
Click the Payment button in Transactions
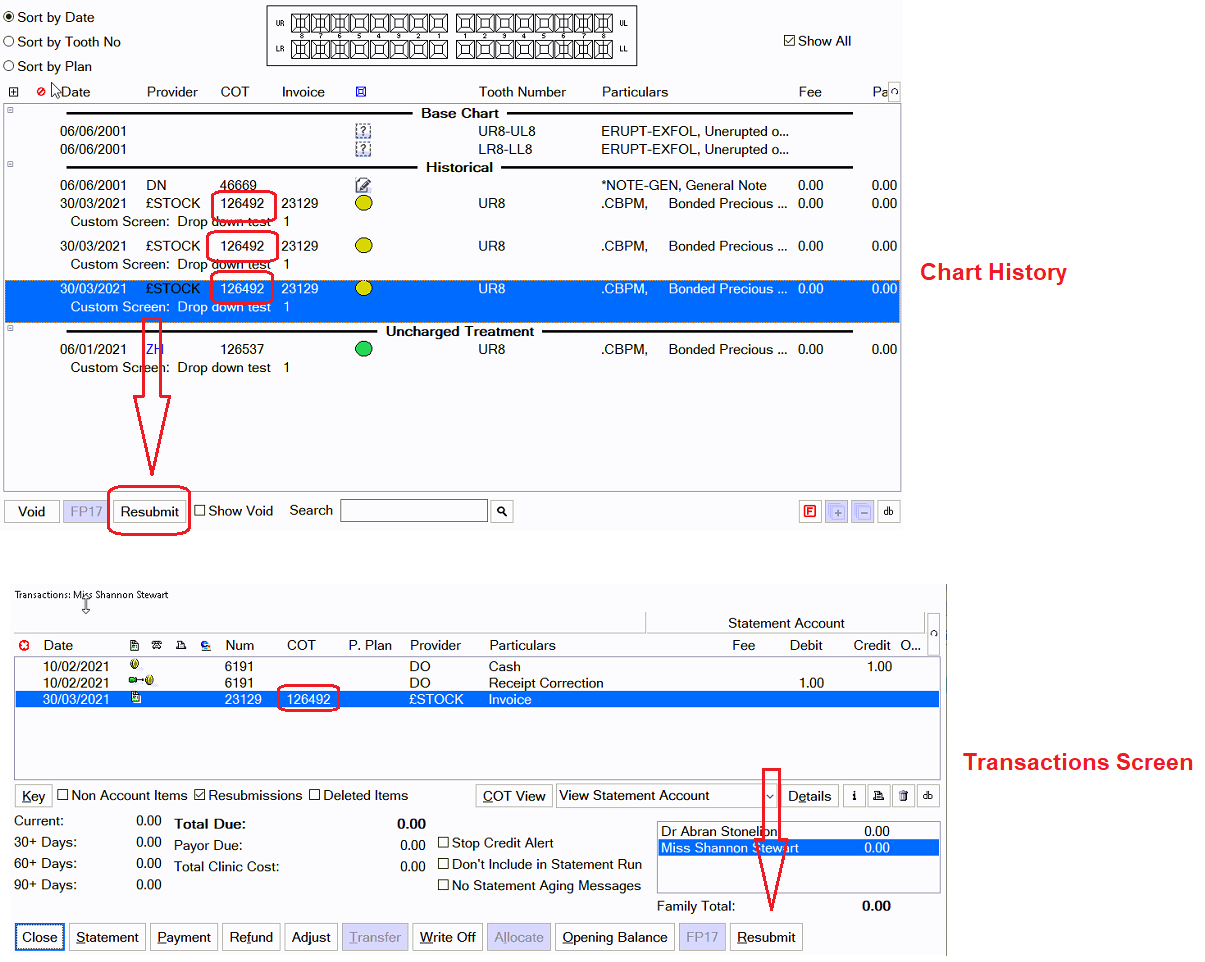pos(184,937)
